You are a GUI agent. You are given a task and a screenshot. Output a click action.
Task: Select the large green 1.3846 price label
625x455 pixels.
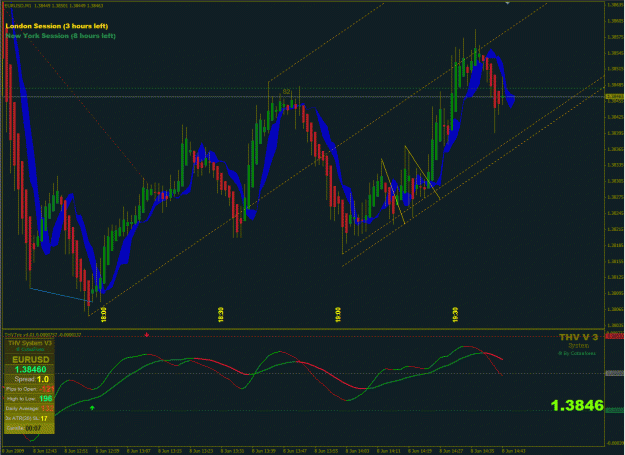pos(577,406)
